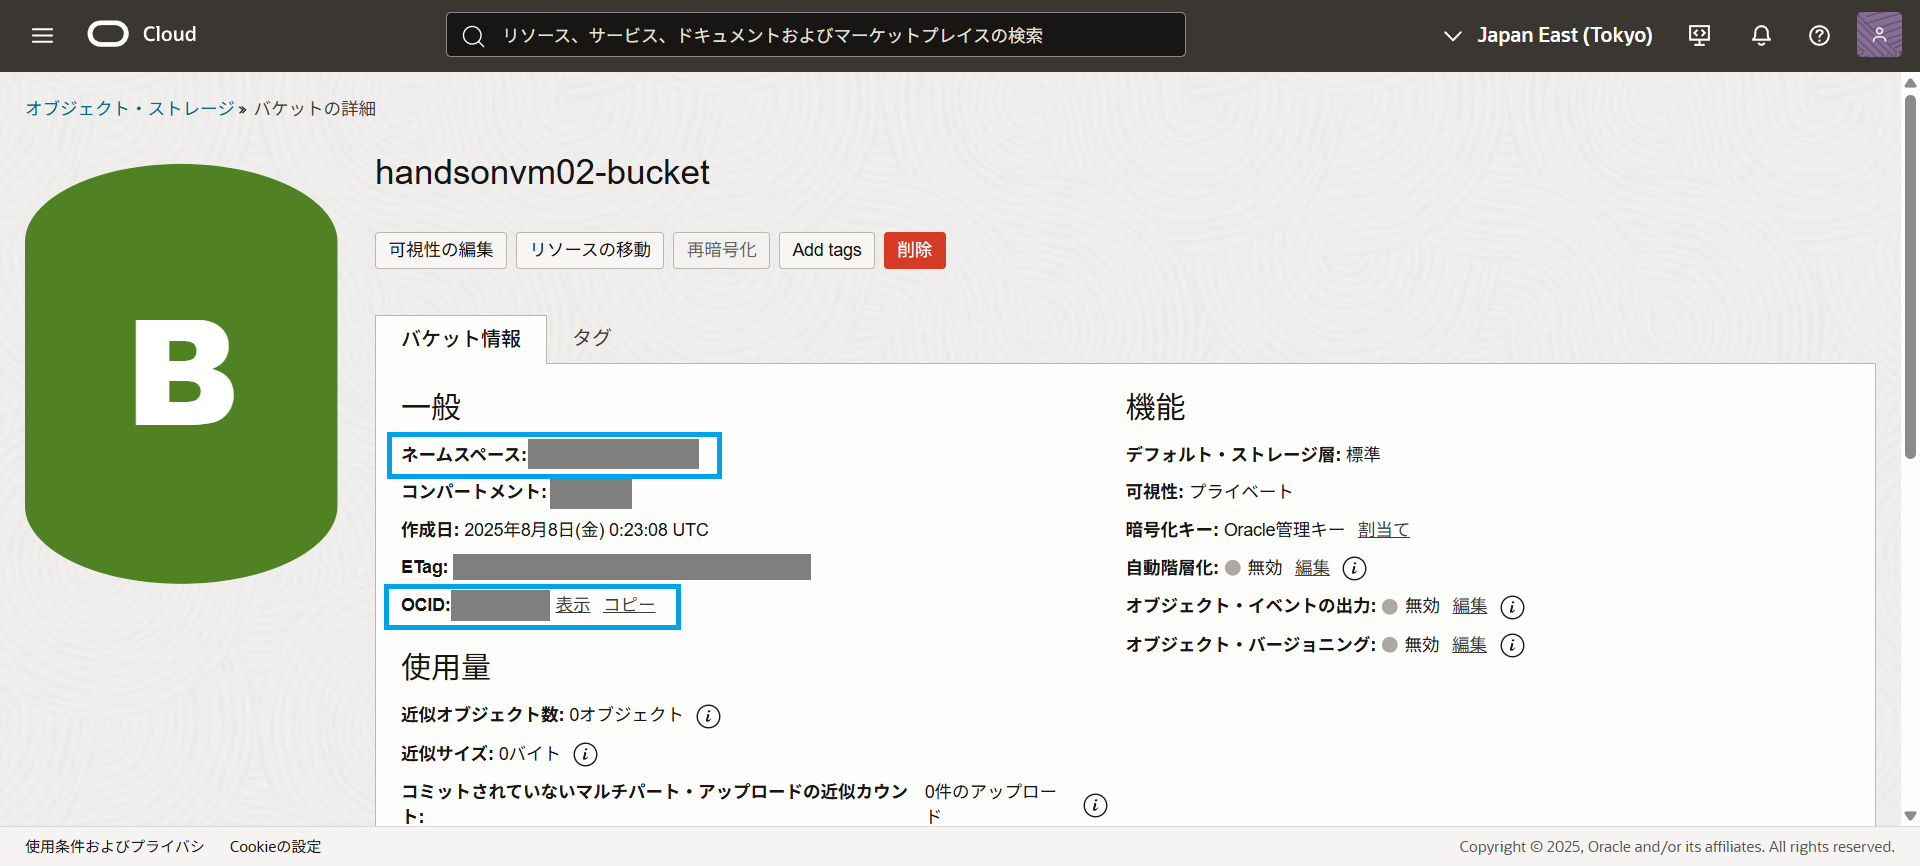Edit object events output 編集 link
The image size is (1920, 866).
pyautogui.click(x=1470, y=606)
